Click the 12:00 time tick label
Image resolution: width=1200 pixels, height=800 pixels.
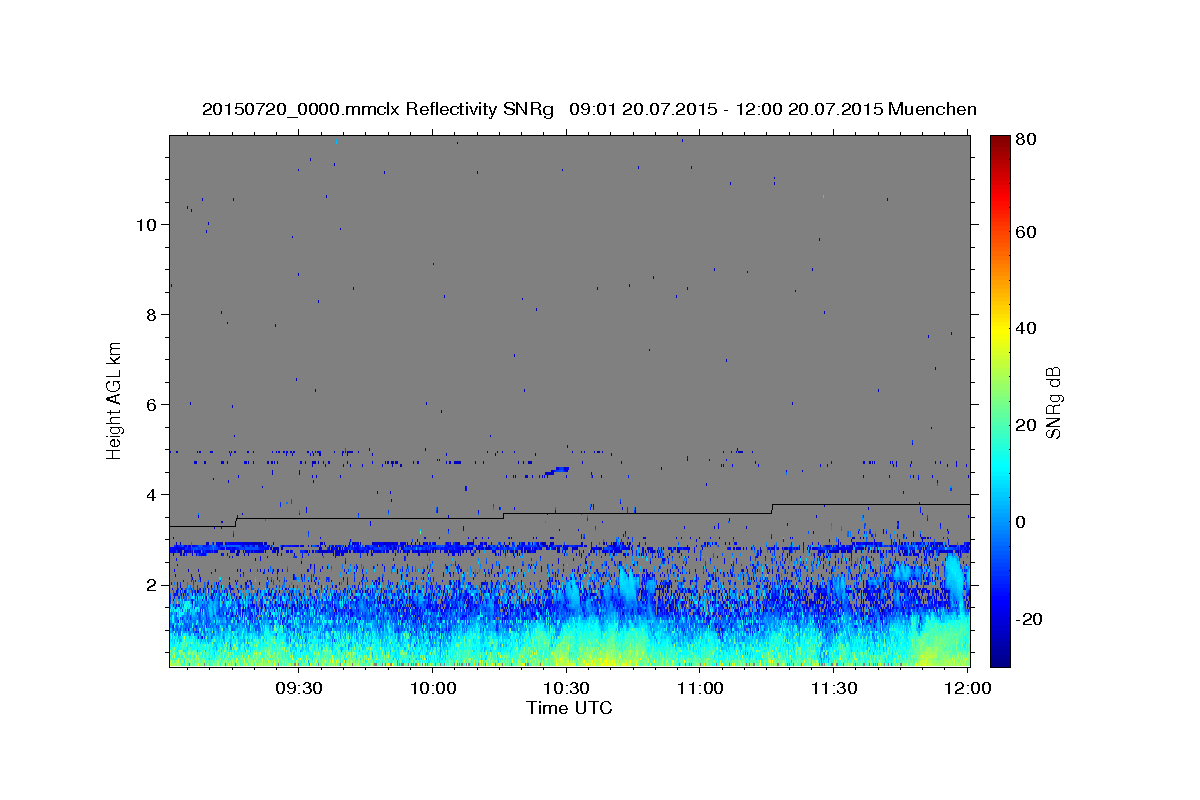[x=967, y=689]
